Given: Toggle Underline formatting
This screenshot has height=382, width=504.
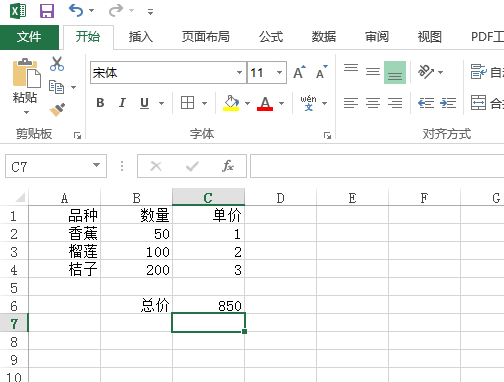Looking at the screenshot, I should pos(144,103).
